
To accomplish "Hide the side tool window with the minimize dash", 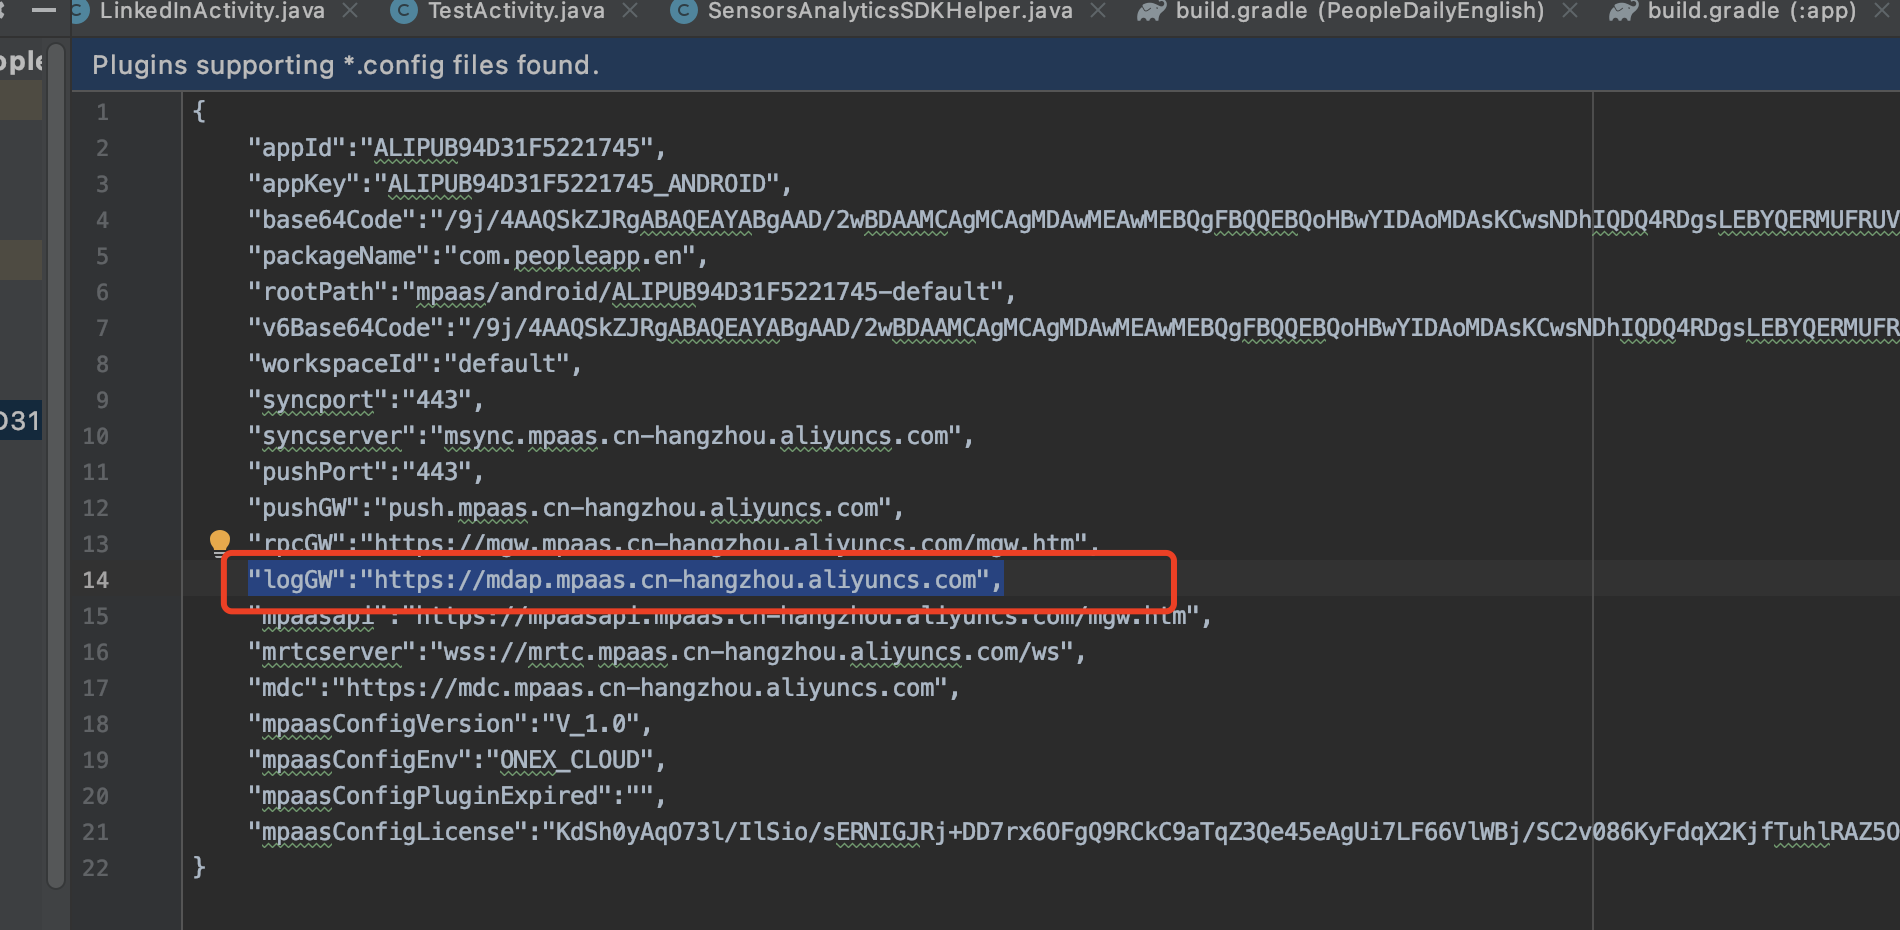I will pos(44,10).
